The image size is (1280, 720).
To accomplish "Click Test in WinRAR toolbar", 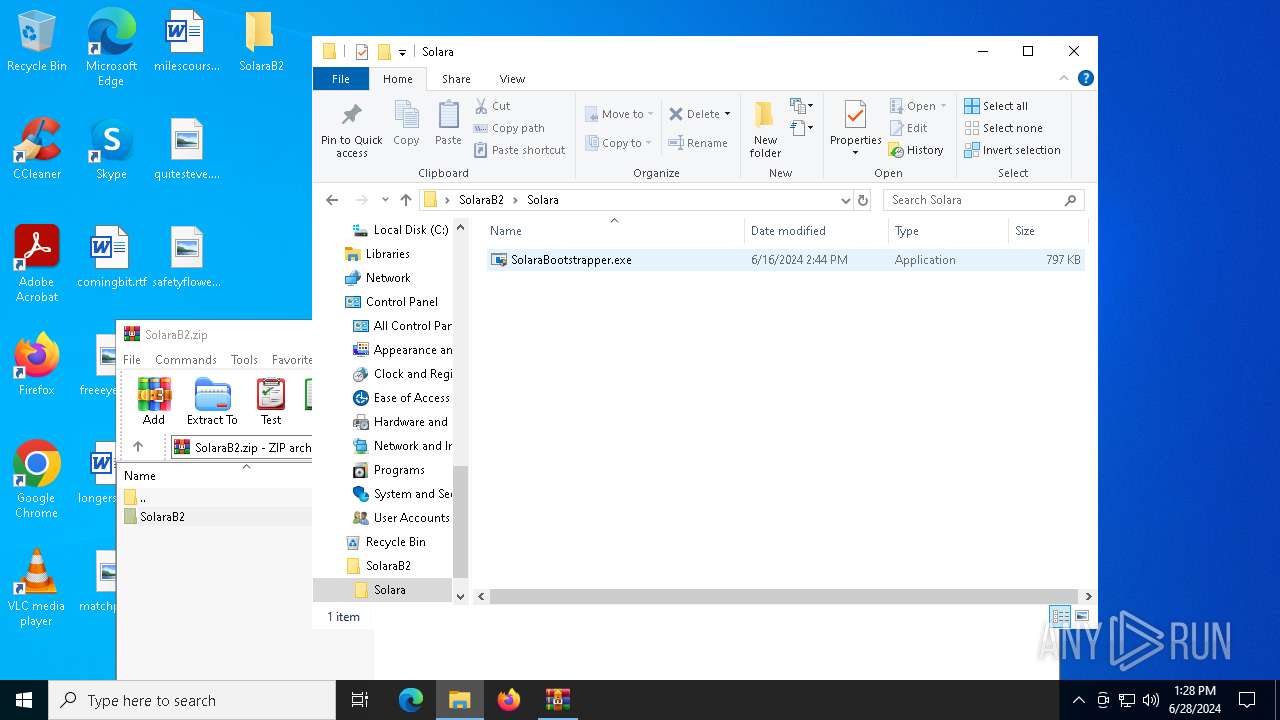I will 271,401.
